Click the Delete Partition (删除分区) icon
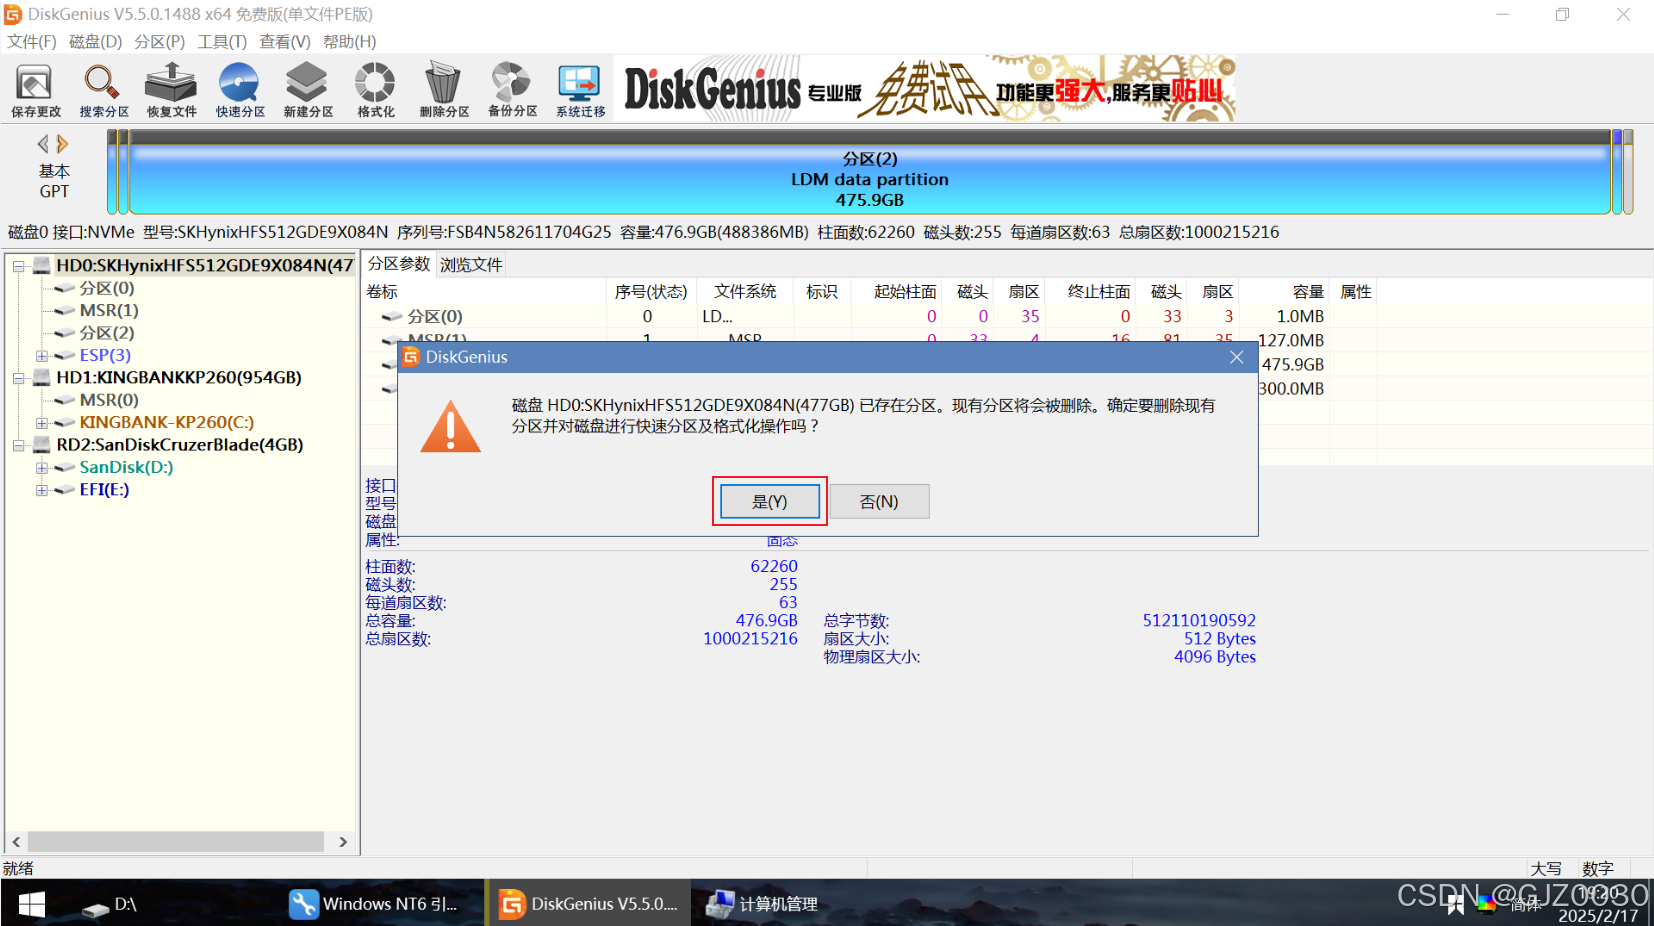The width and height of the screenshot is (1654, 926). pyautogui.click(x=444, y=90)
